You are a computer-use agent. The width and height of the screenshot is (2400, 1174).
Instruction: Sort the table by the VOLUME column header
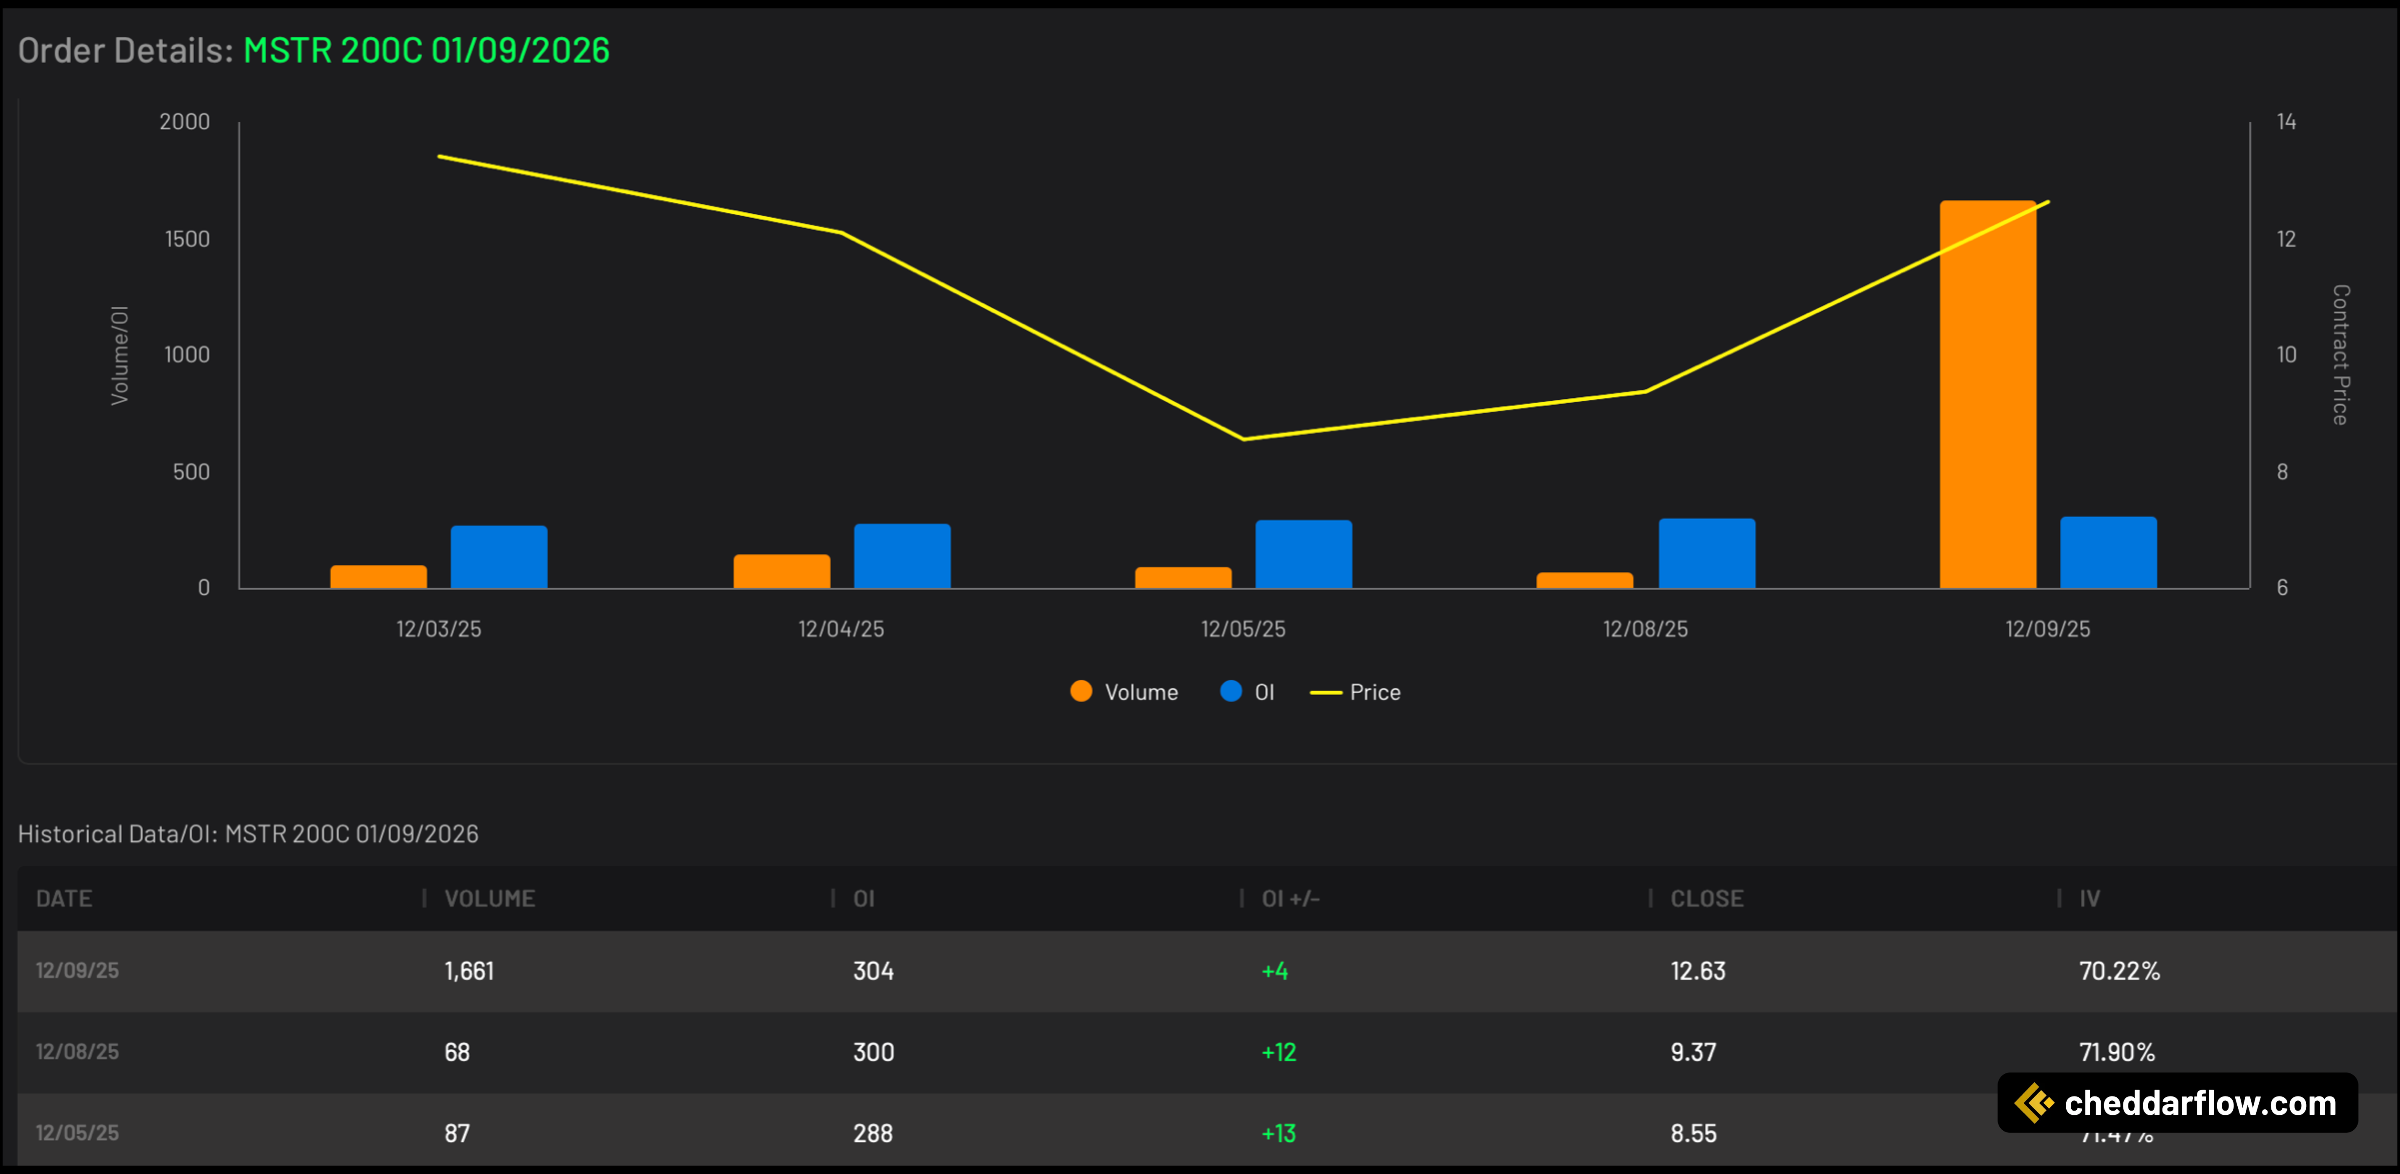pyautogui.click(x=490, y=898)
